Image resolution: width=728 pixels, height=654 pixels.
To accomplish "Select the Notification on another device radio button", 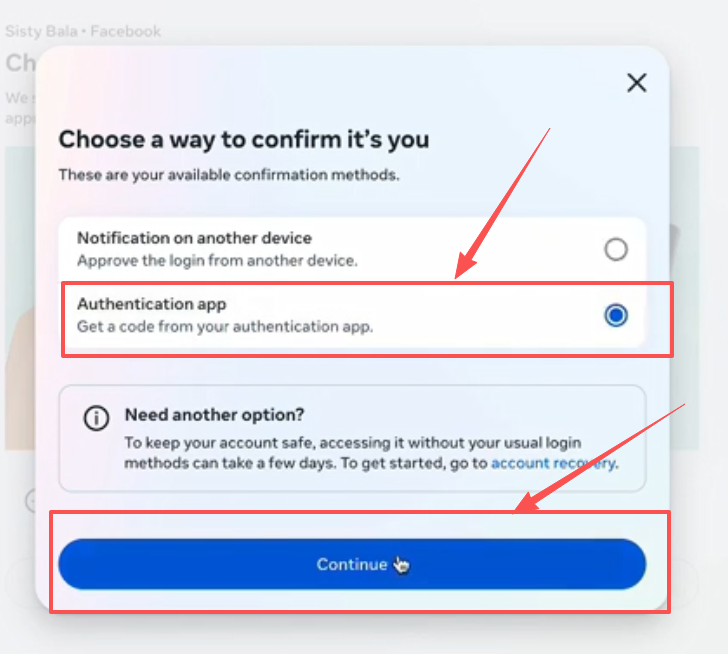I will (616, 249).
